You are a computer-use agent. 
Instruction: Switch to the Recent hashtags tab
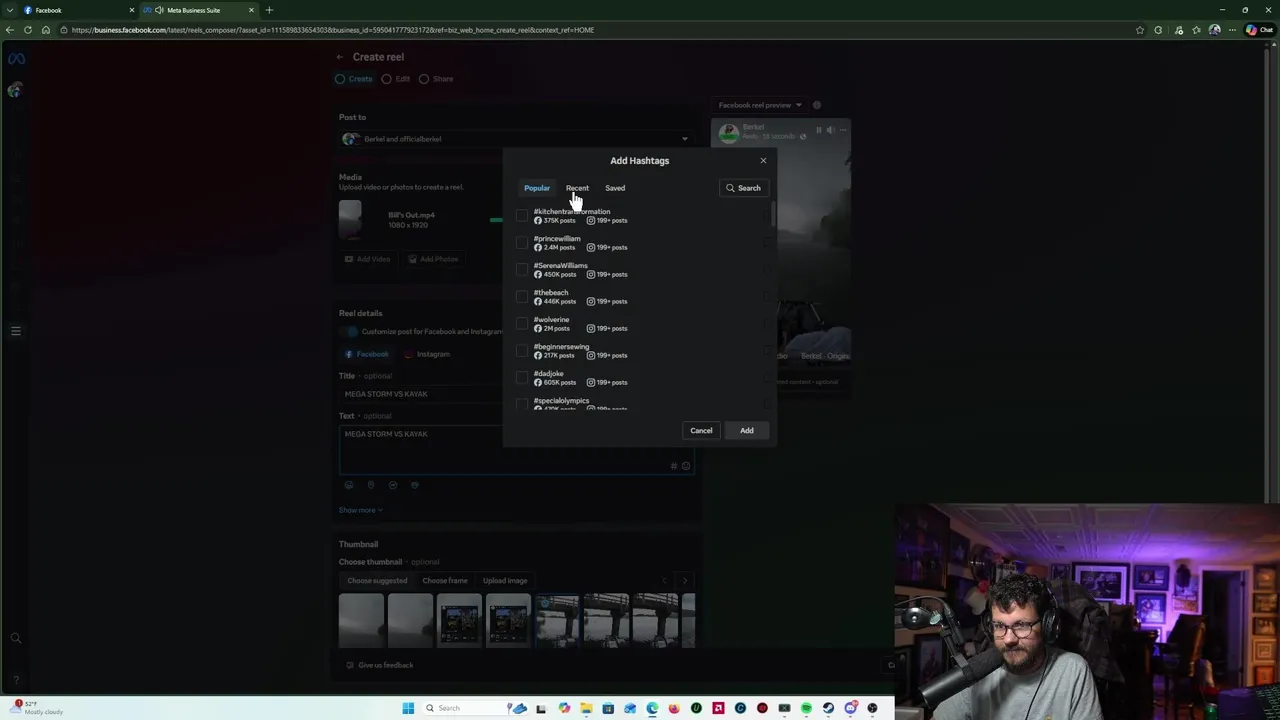pyautogui.click(x=577, y=188)
